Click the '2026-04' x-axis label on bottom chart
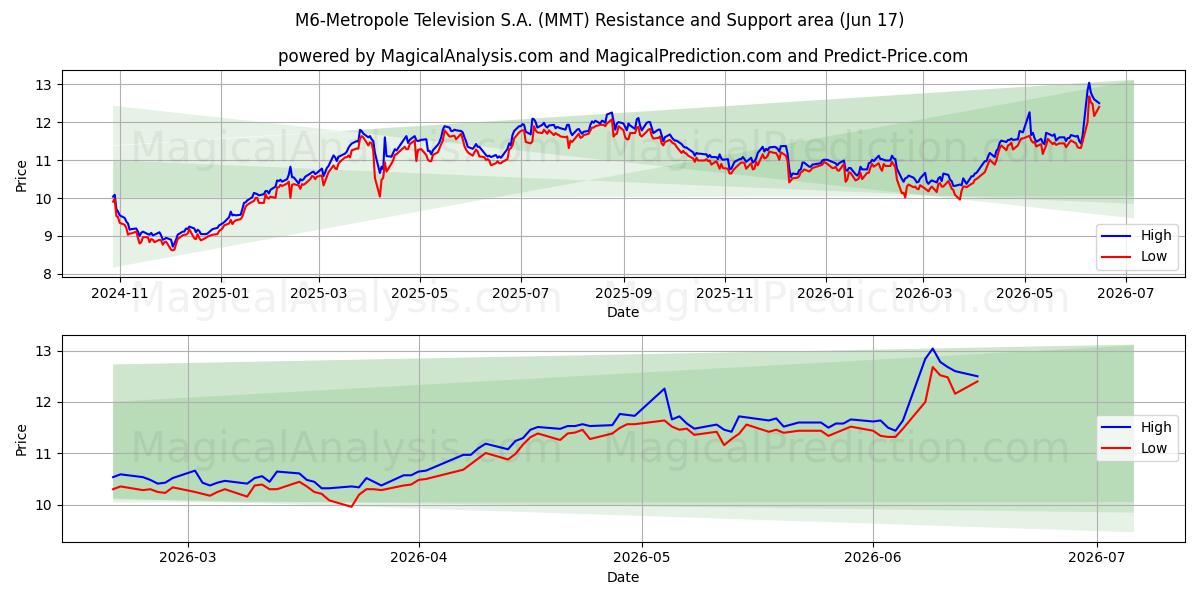 click(x=418, y=558)
